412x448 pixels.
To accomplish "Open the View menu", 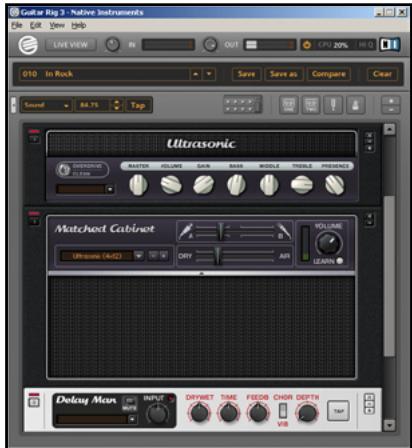I will tap(57, 25).
